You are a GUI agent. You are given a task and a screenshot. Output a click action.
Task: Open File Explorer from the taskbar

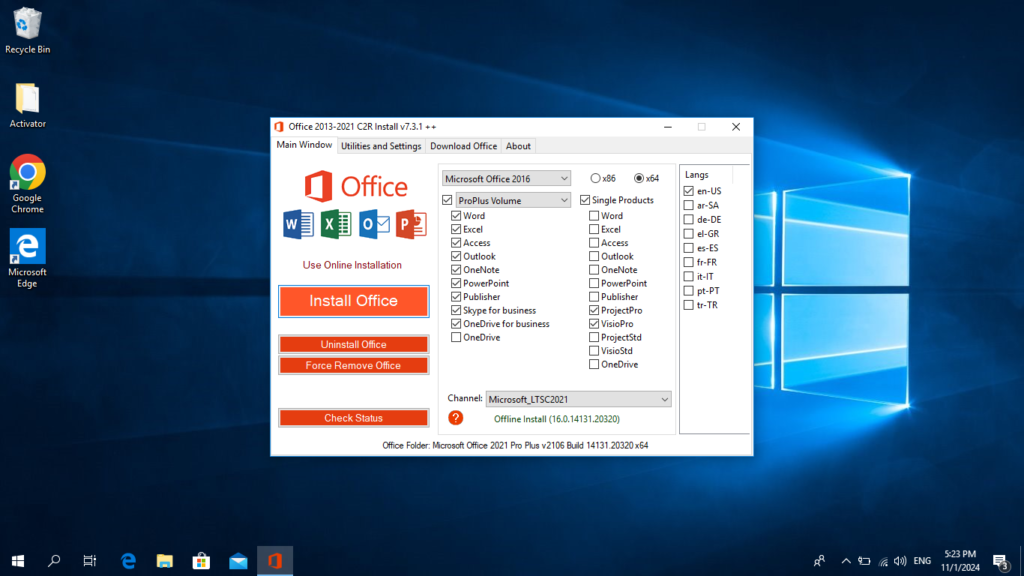pyautogui.click(x=165, y=561)
